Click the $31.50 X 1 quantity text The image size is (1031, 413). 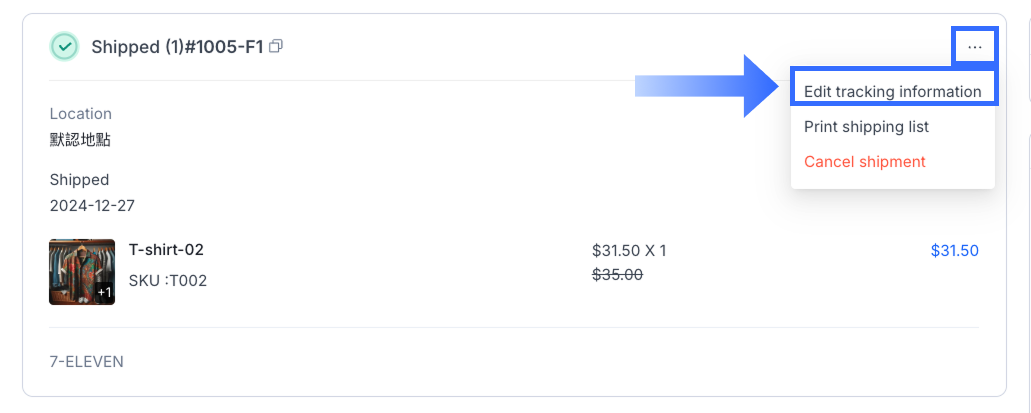coord(629,251)
